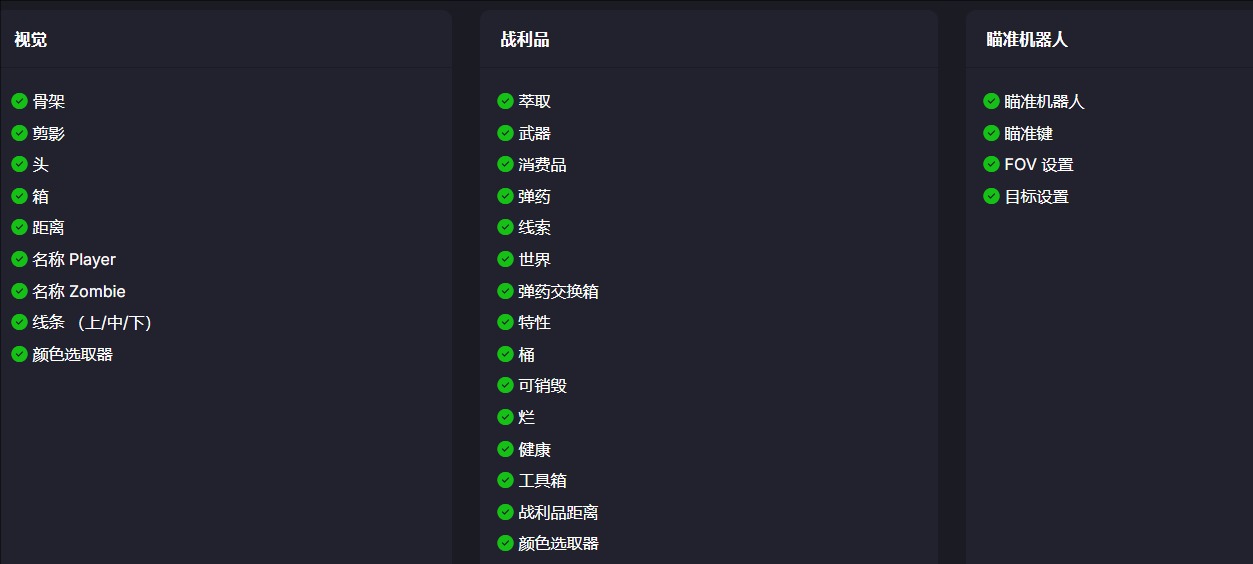
Task: Select the check icon beside 武器
Action: [505, 132]
